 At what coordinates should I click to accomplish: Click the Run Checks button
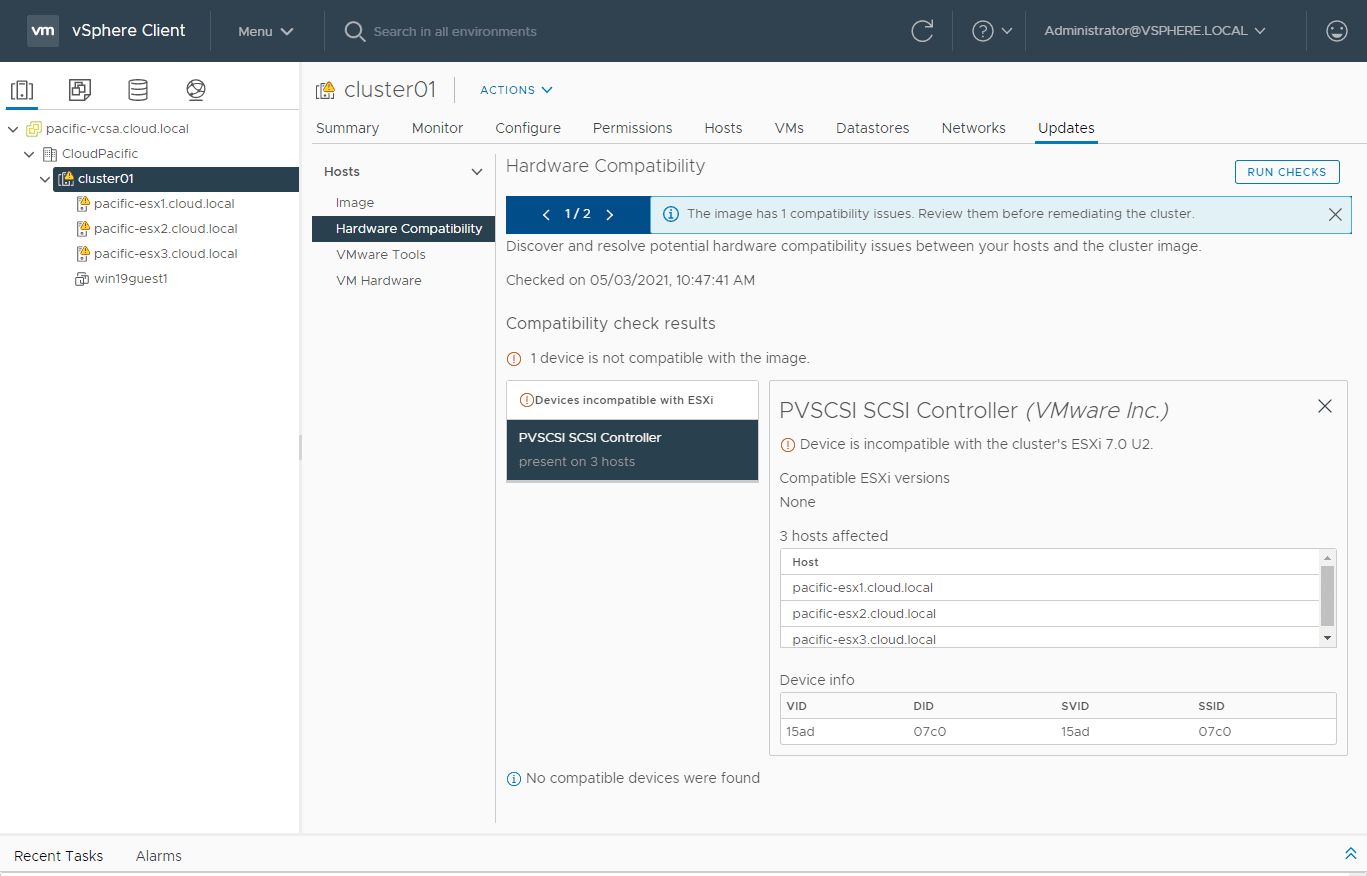(1286, 172)
